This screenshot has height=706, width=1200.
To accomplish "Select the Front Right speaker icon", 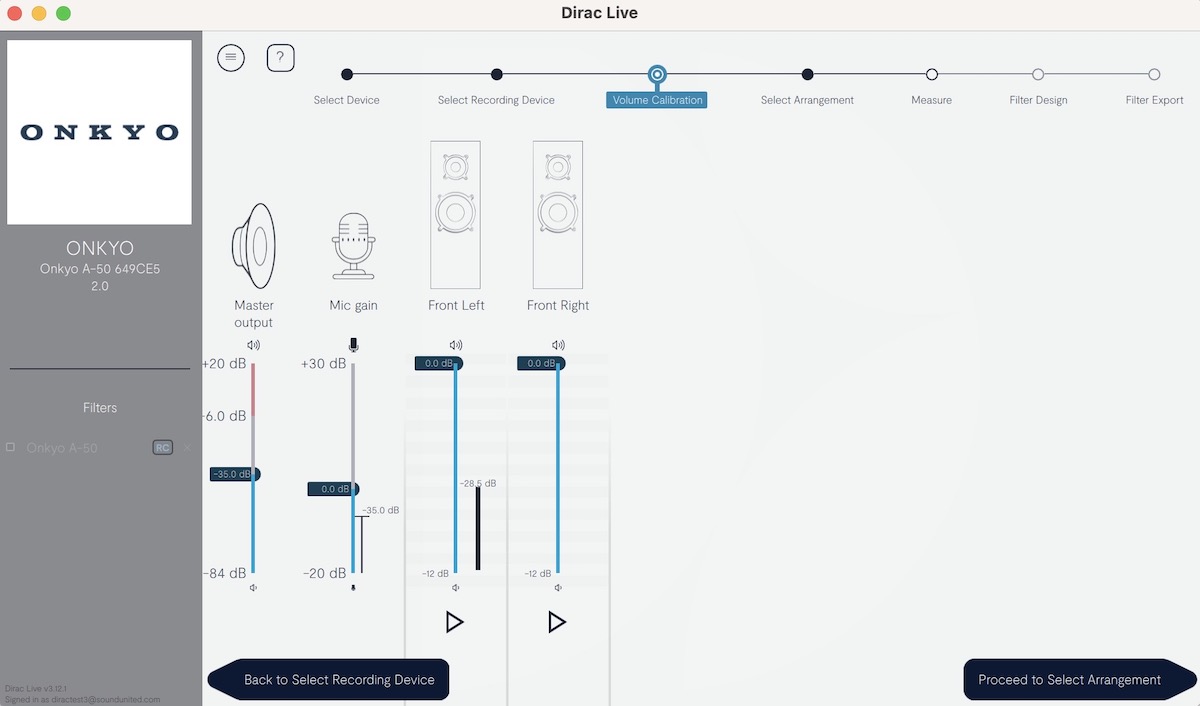I will 558,214.
